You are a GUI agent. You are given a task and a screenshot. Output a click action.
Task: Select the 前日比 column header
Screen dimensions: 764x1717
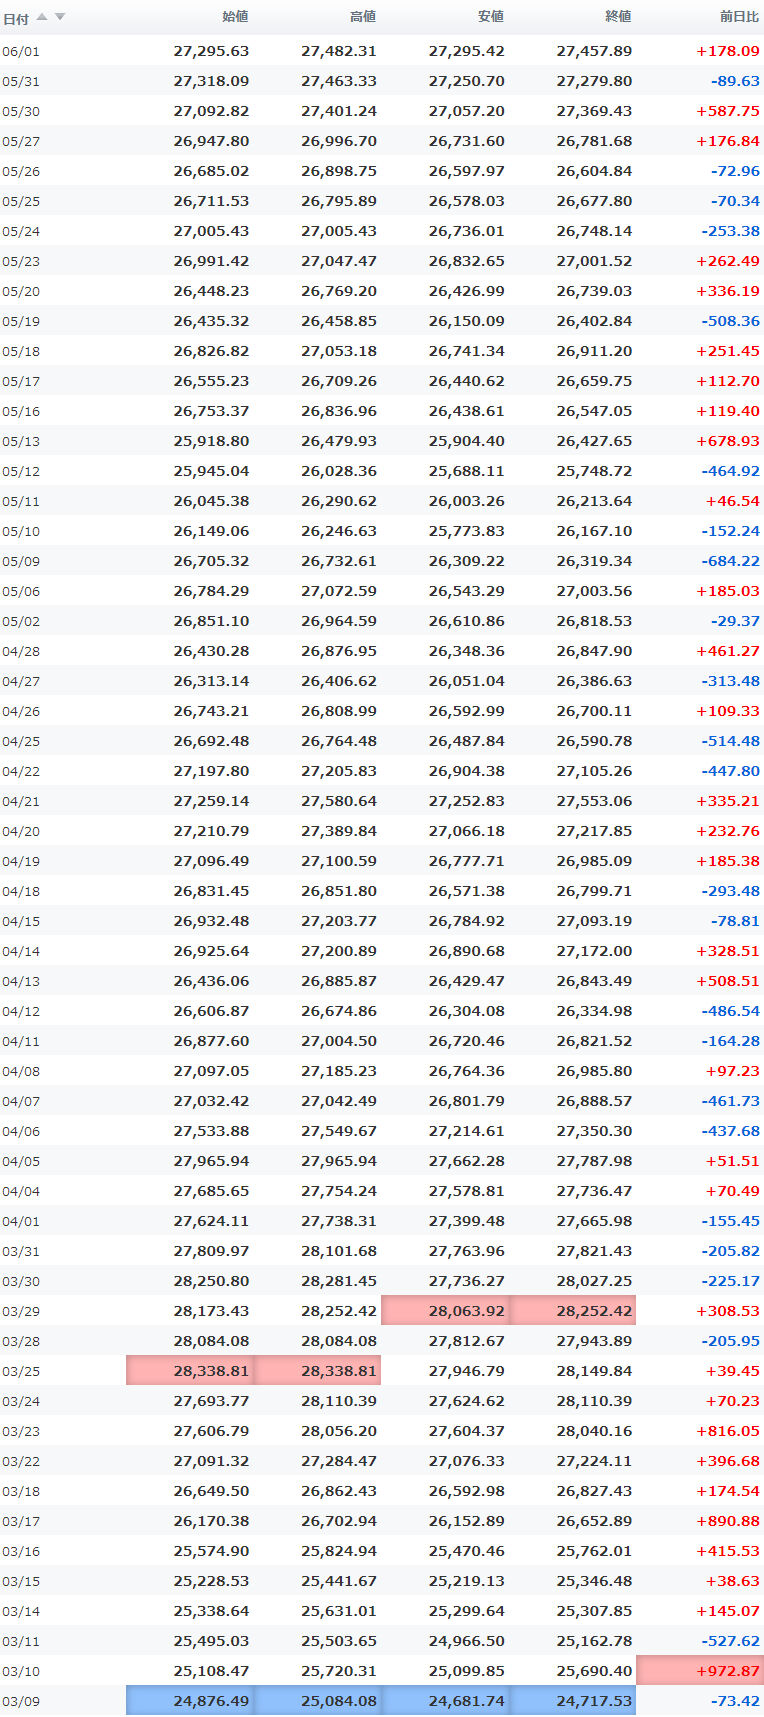coord(740,17)
